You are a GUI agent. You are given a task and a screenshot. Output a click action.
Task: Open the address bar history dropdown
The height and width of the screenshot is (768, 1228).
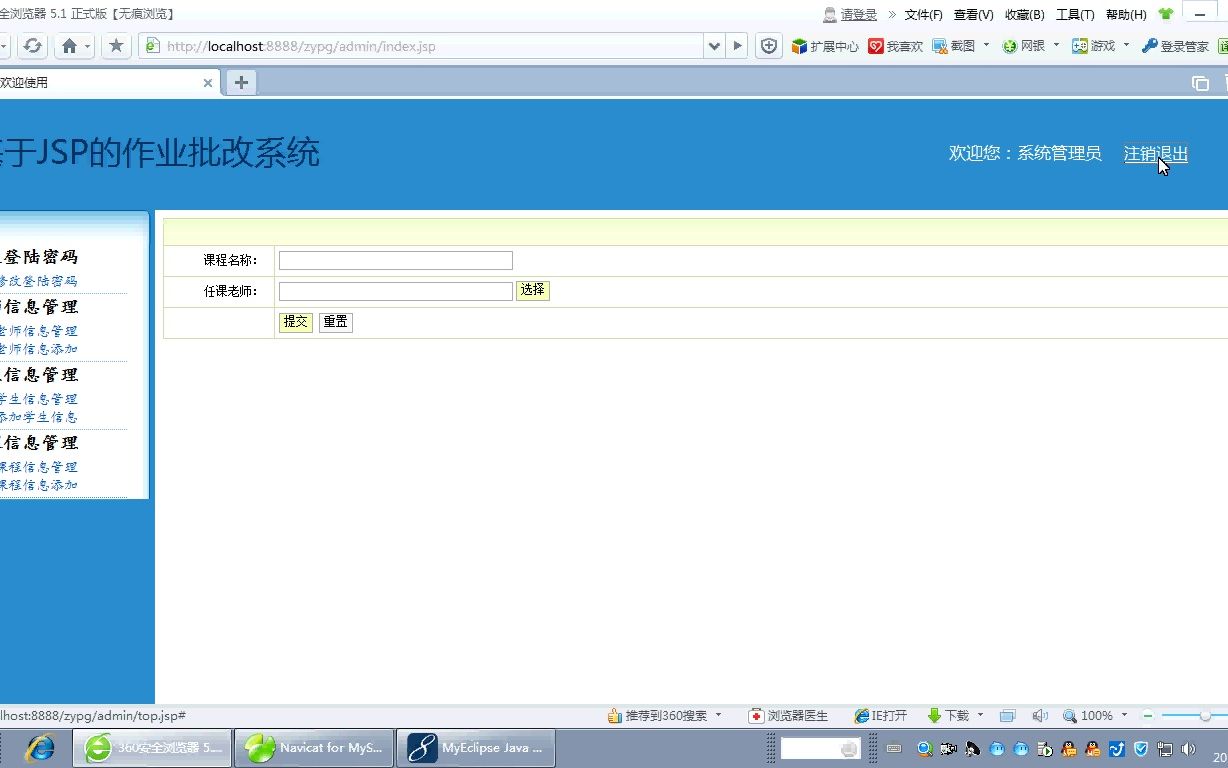click(x=714, y=45)
